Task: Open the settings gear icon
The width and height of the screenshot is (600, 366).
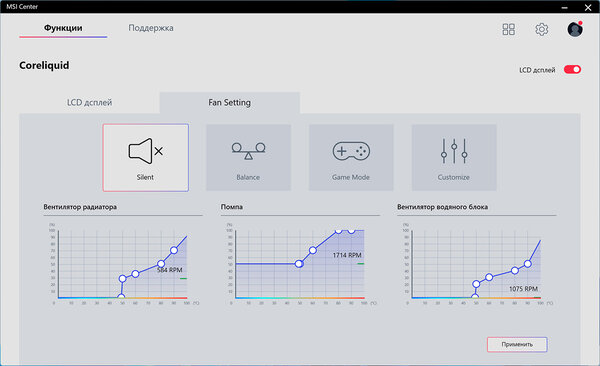Action: coord(541,29)
